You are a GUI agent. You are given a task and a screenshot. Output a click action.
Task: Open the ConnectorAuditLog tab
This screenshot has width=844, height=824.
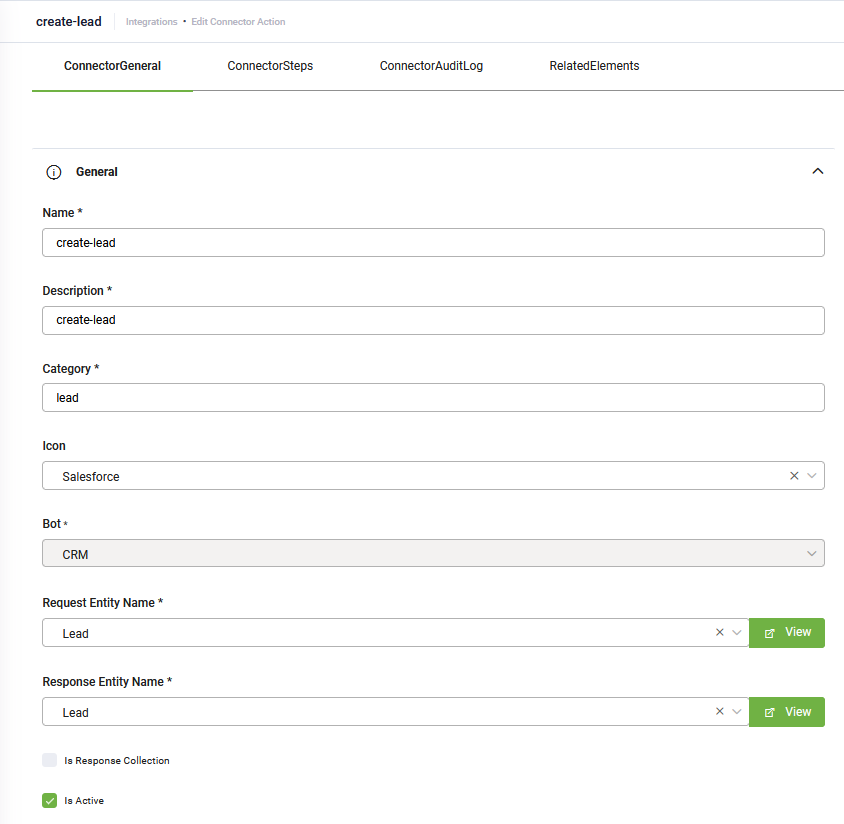(x=431, y=66)
